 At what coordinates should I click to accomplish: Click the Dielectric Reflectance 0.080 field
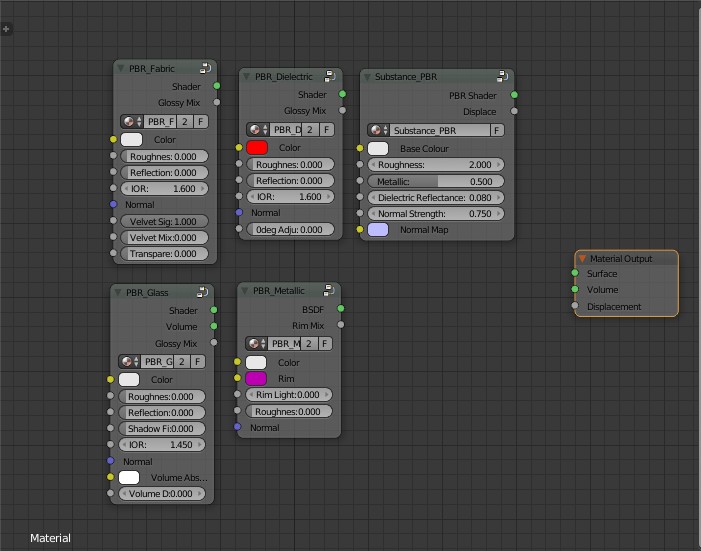coord(436,198)
